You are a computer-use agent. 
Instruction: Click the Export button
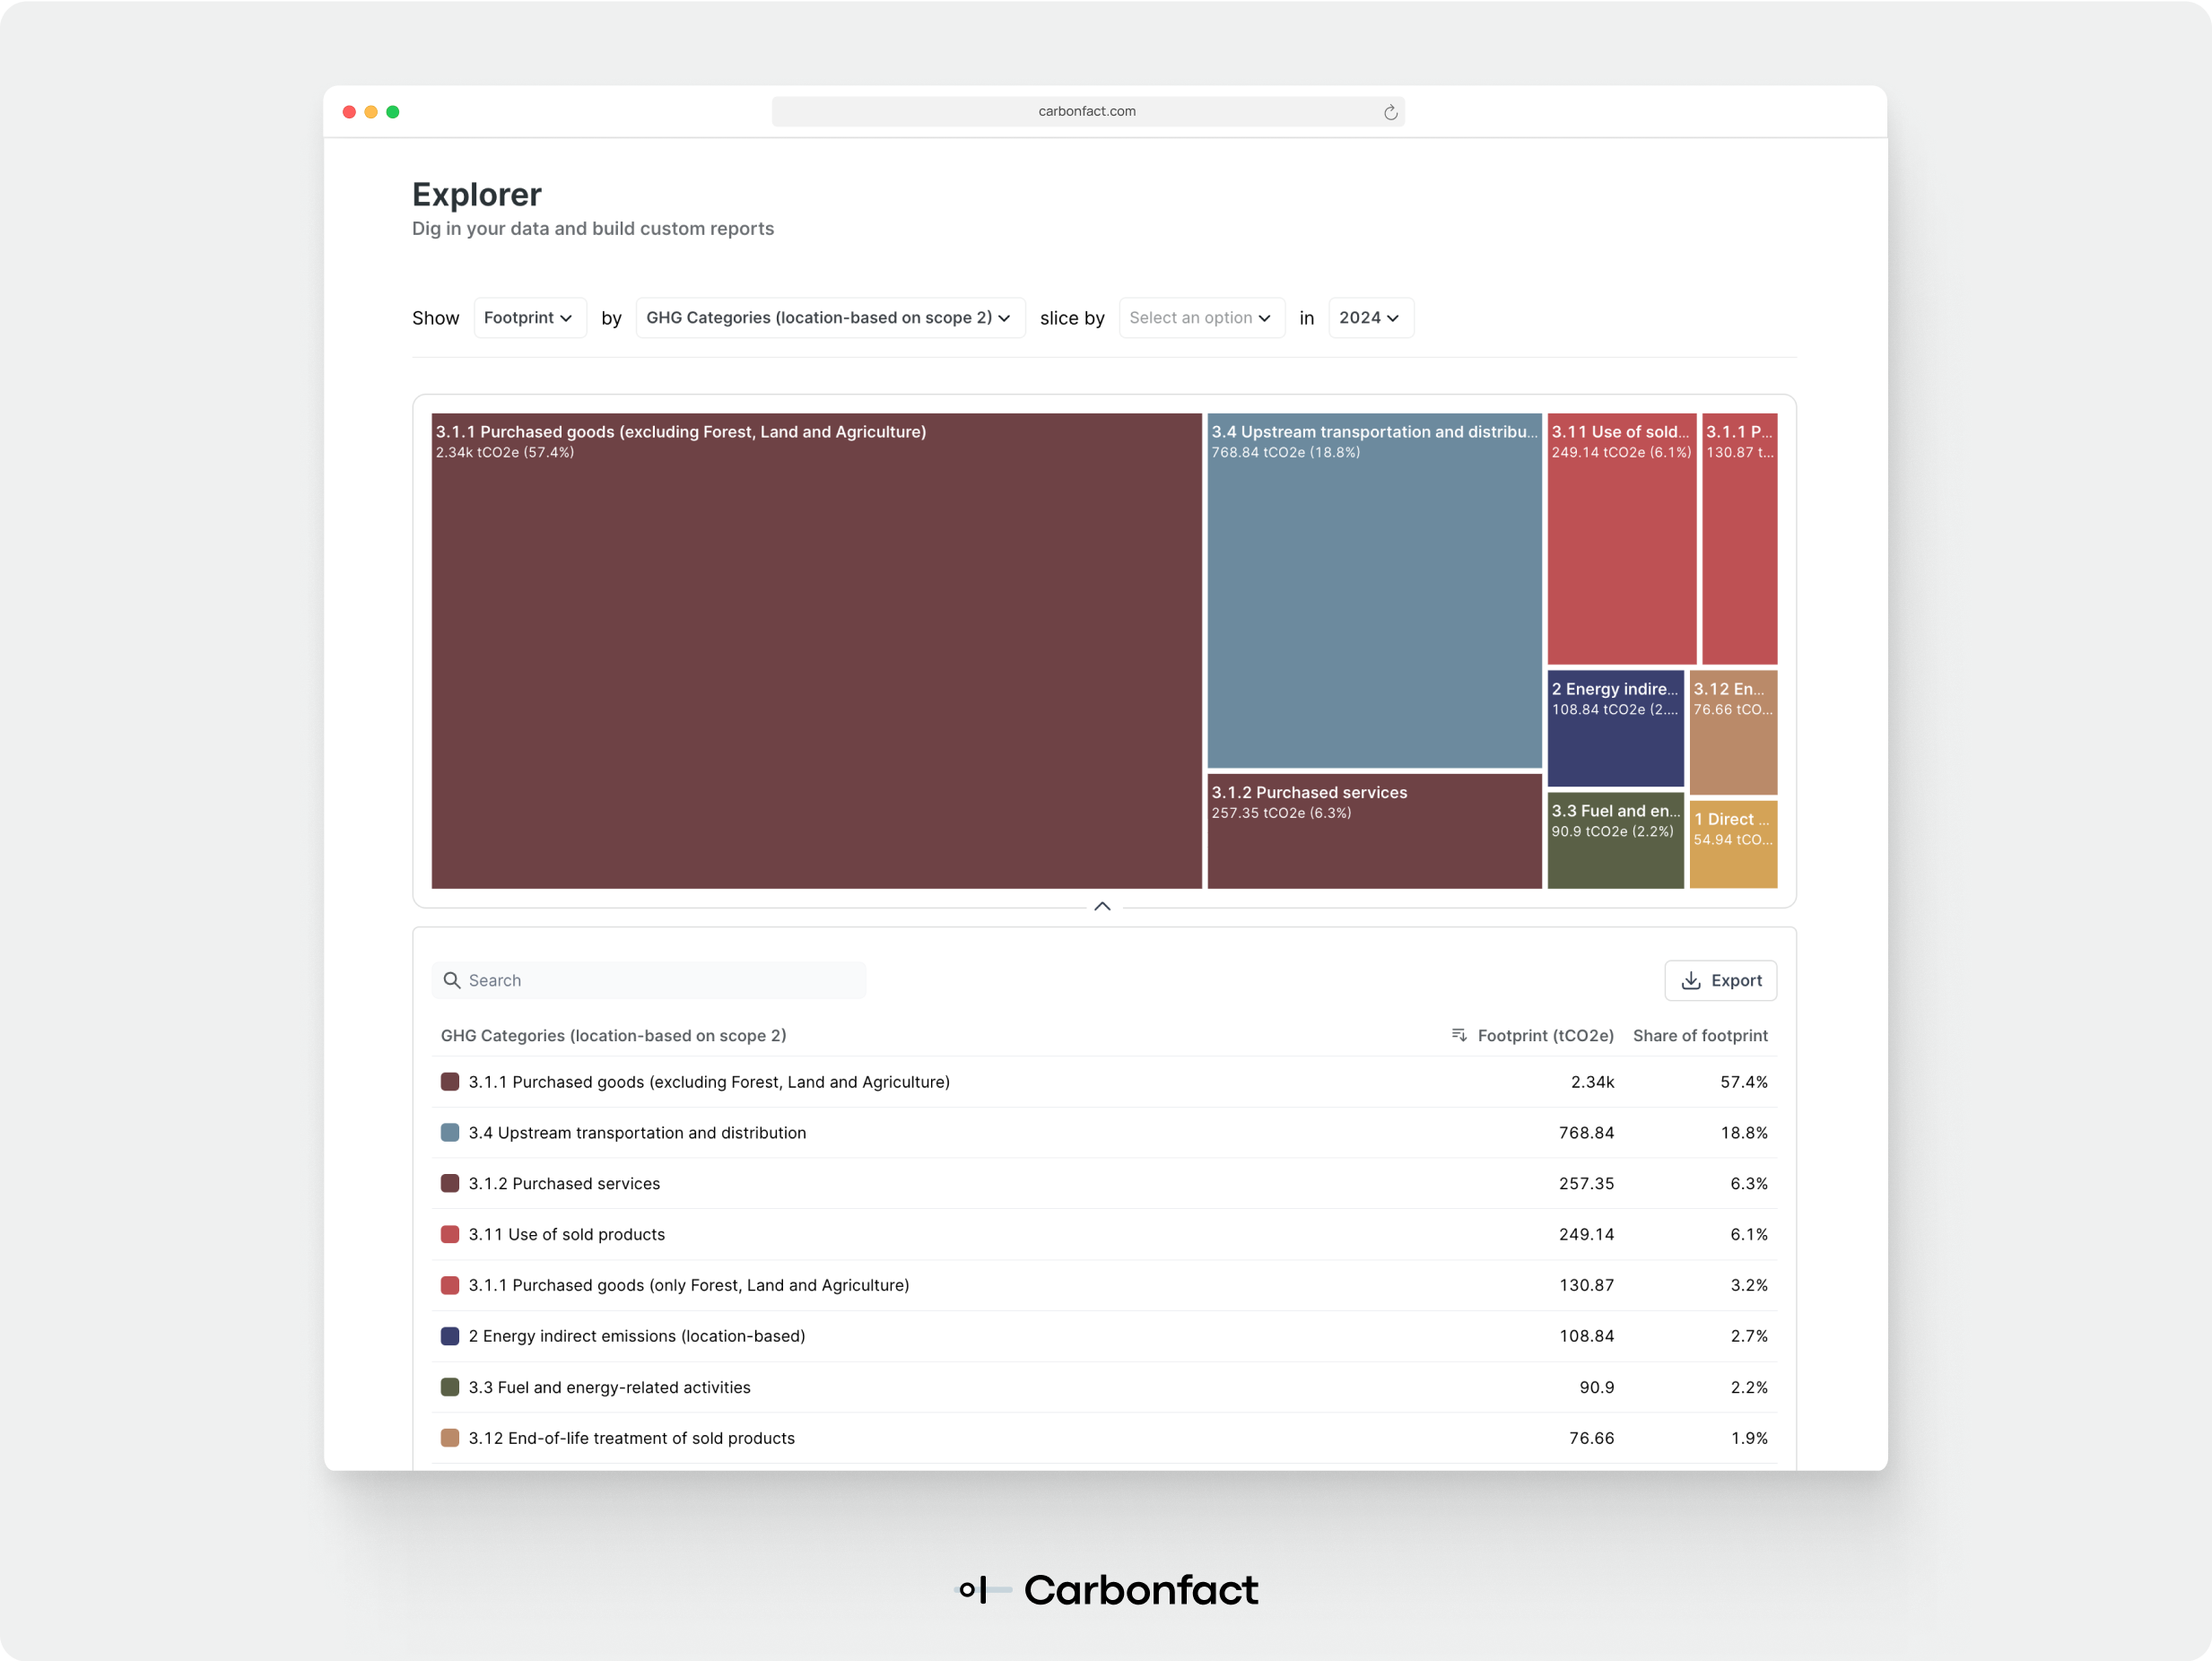click(x=1720, y=980)
